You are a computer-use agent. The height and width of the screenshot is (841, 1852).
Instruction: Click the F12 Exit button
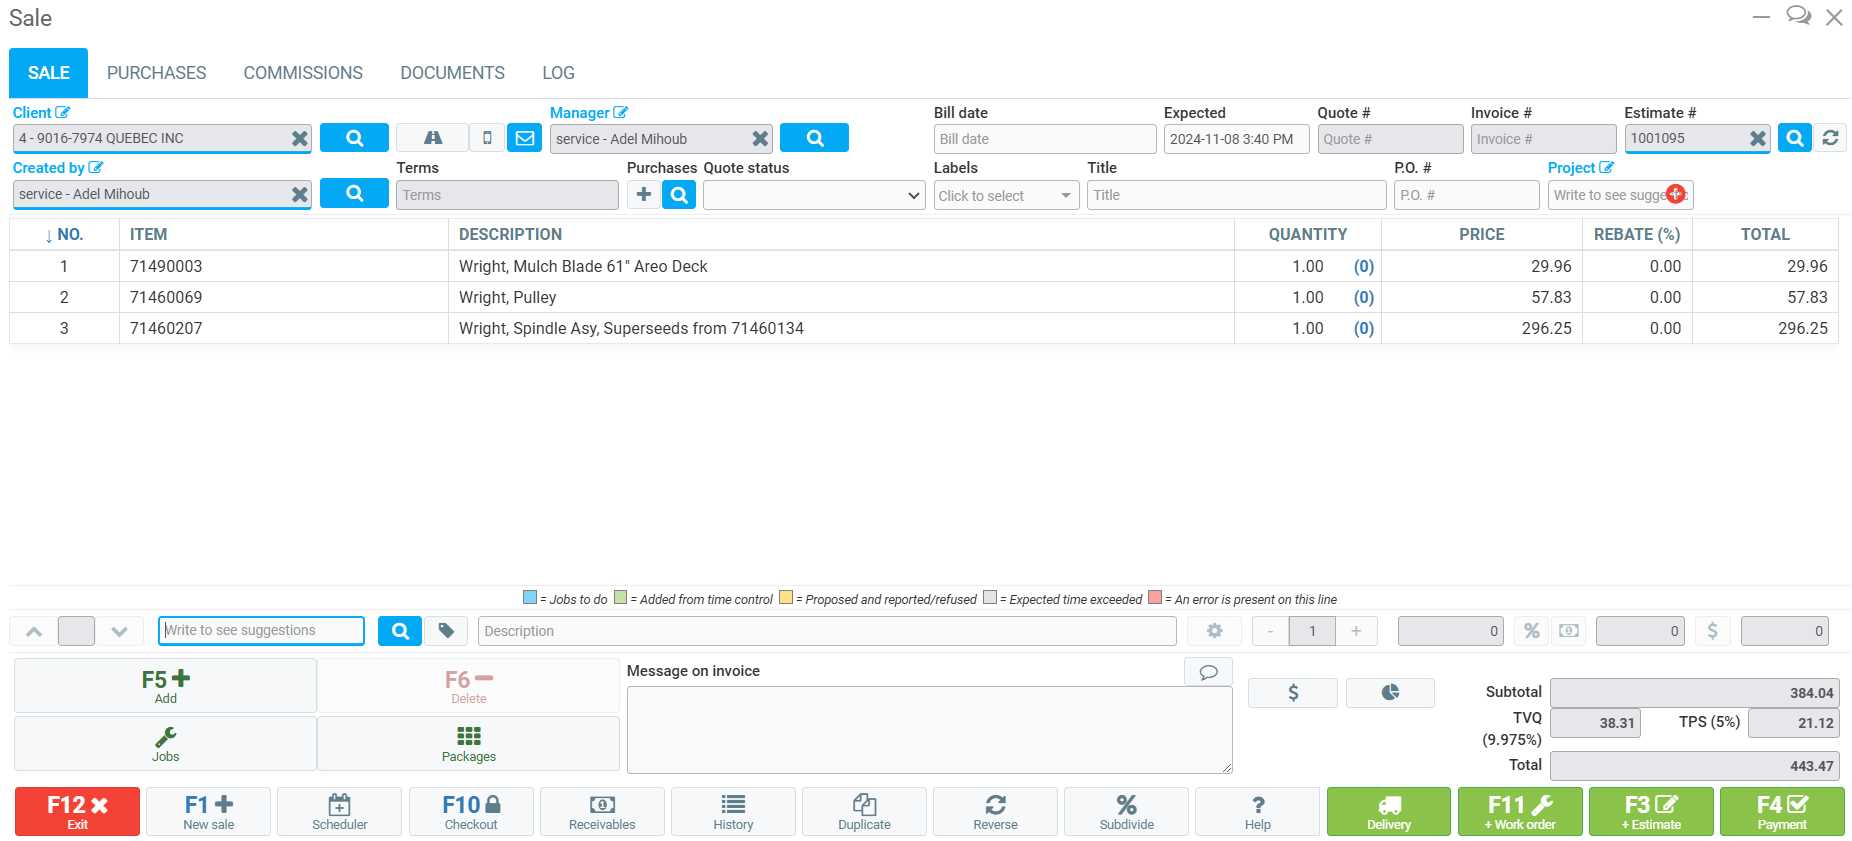[x=77, y=811]
